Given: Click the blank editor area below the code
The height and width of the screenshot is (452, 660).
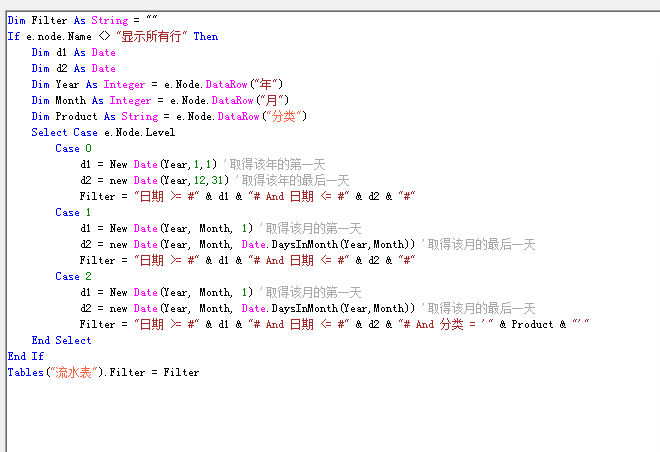Looking at the screenshot, I should coord(333,415).
